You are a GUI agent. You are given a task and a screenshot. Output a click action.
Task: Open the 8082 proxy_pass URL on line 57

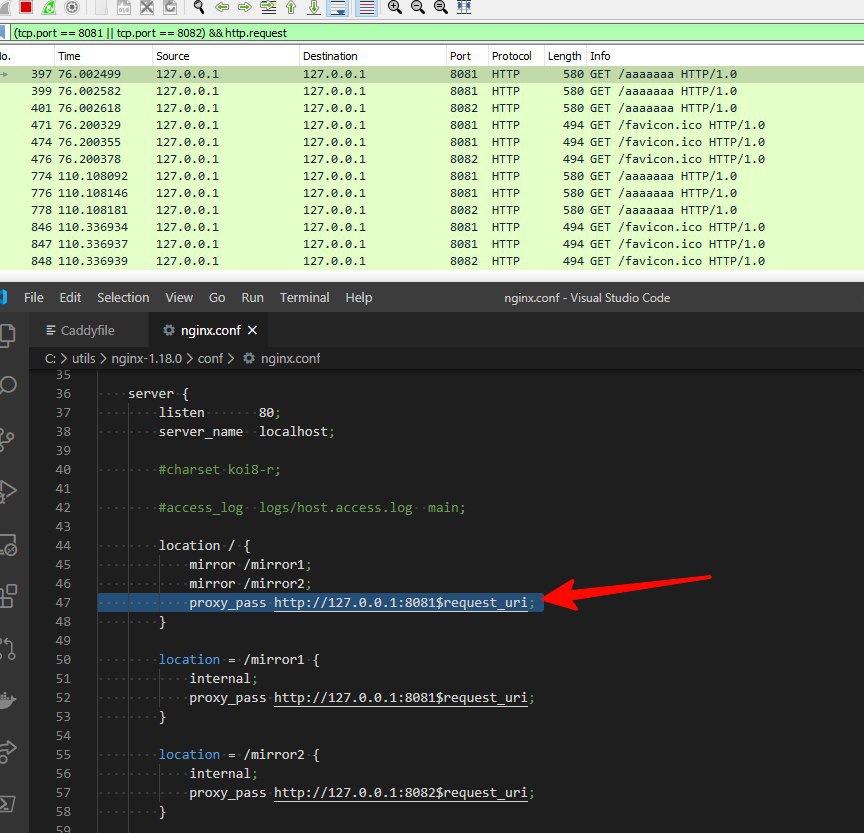click(x=400, y=792)
